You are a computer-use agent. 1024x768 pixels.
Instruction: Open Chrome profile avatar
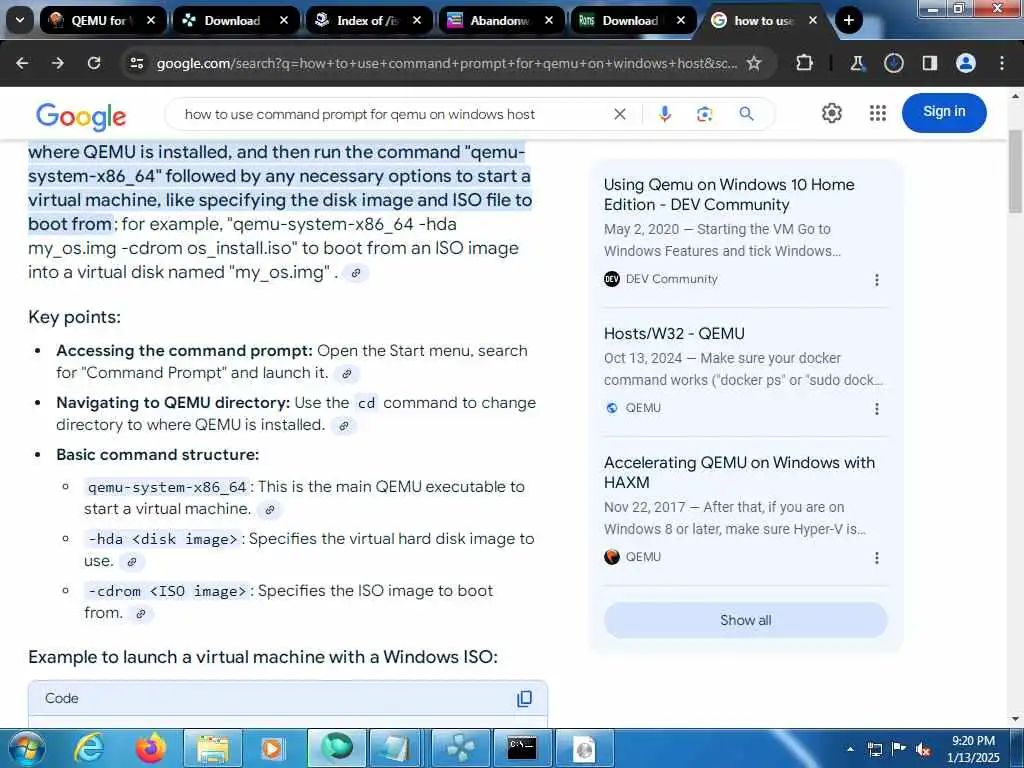[965, 63]
